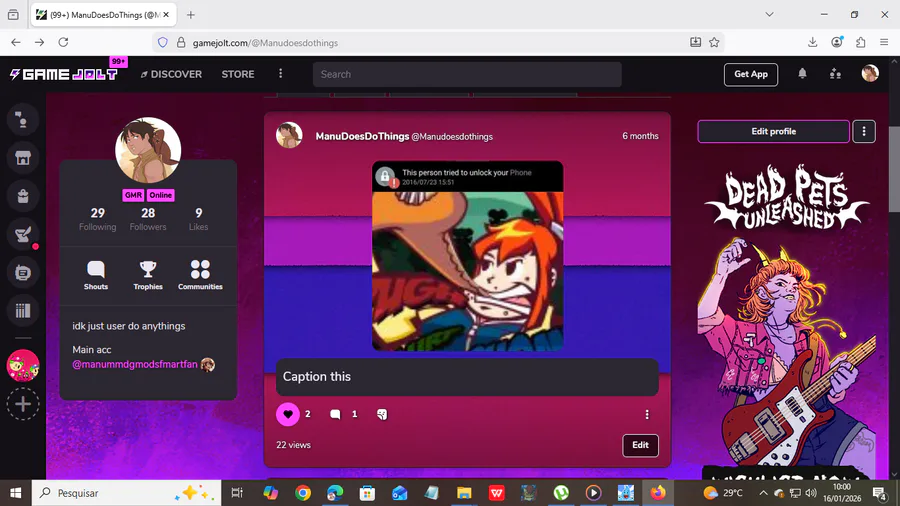Click the post's Edit button

coord(640,445)
